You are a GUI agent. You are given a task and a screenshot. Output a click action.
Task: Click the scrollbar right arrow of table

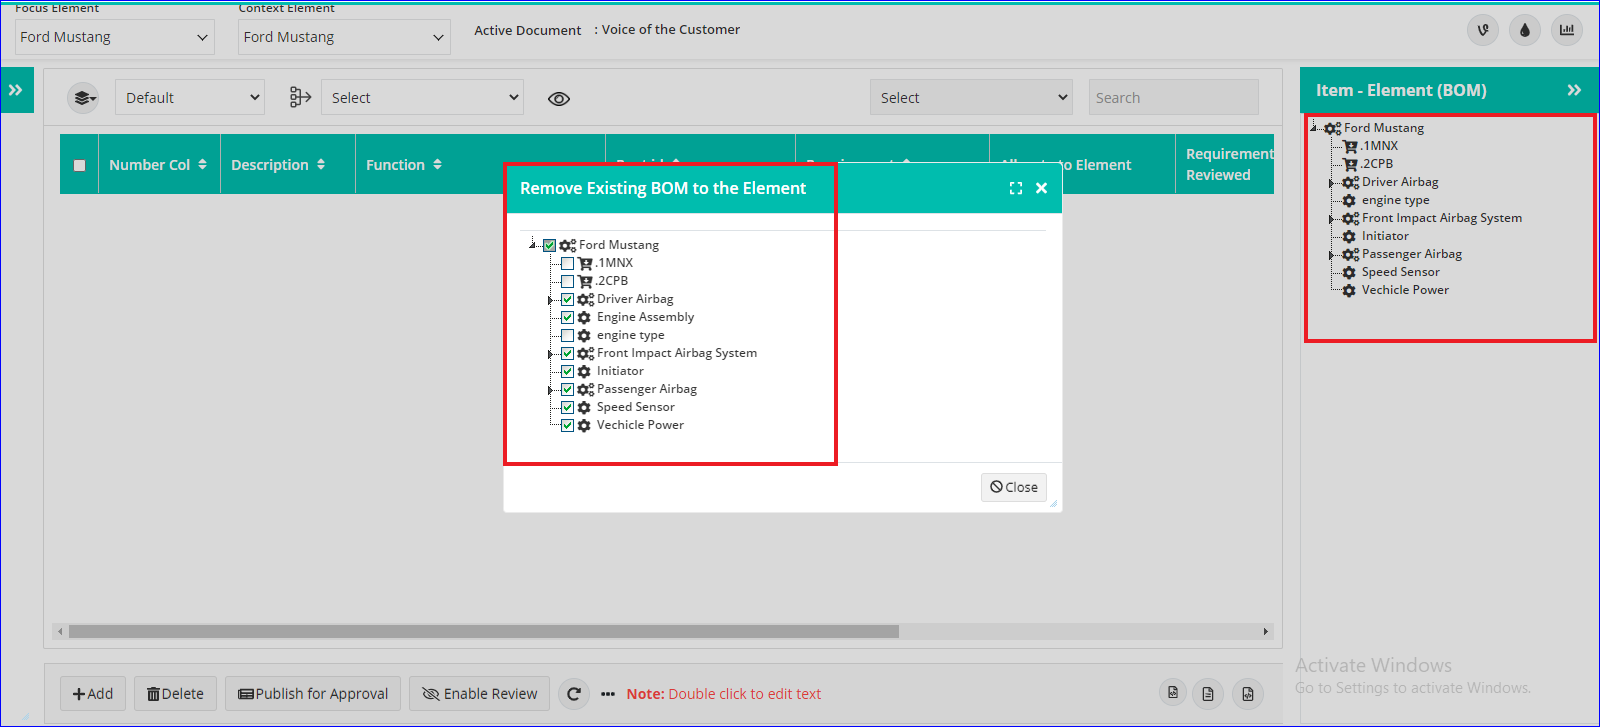click(1266, 632)
